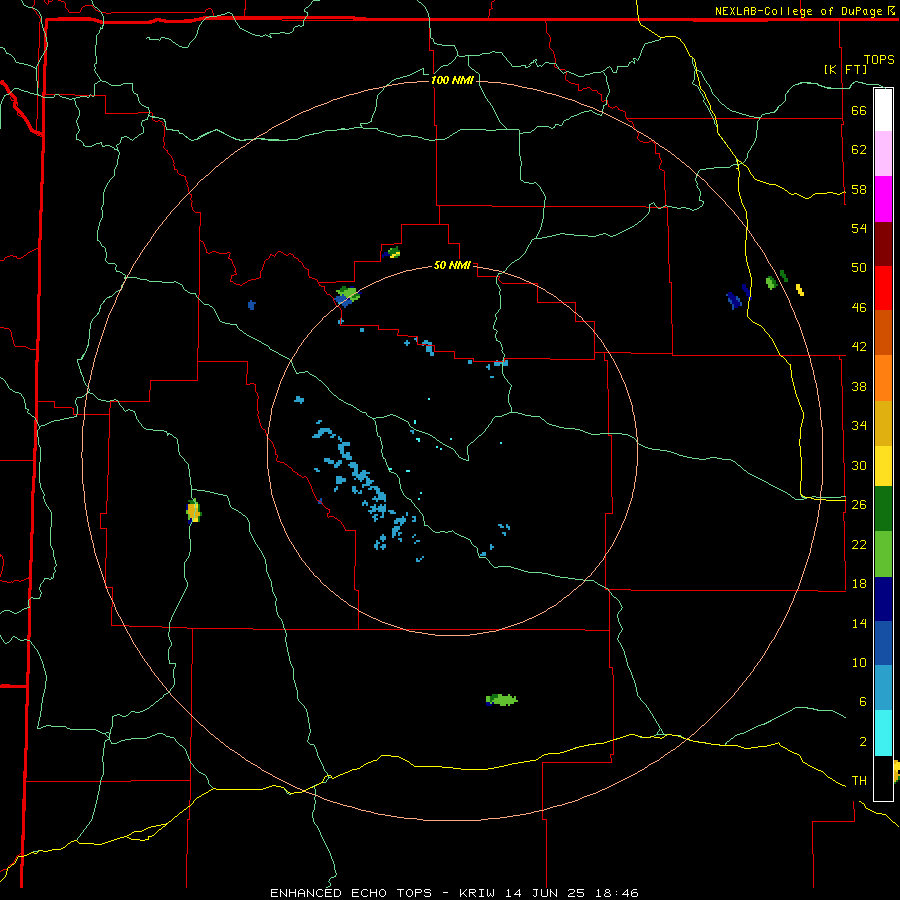Click the TOPS legend title
This screenshot has height=900, width=900.
(879, 60)
